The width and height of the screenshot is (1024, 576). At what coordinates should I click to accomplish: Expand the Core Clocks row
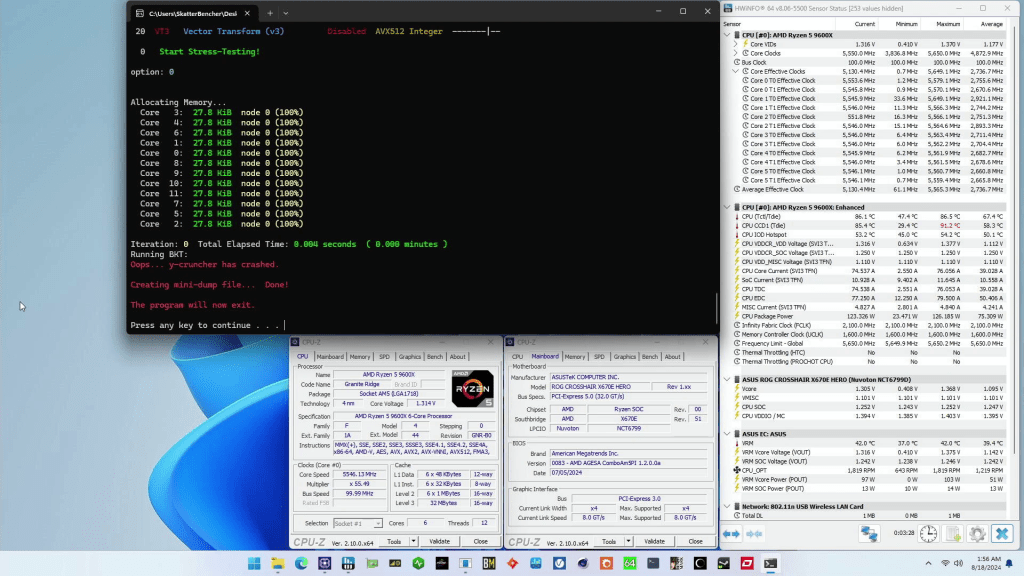(735, 54)
